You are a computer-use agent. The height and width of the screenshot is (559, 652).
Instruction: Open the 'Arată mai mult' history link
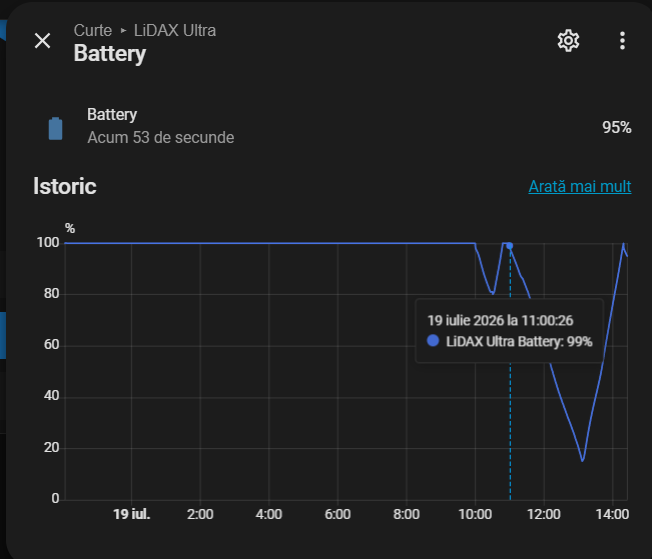click(x=580, y=186)
